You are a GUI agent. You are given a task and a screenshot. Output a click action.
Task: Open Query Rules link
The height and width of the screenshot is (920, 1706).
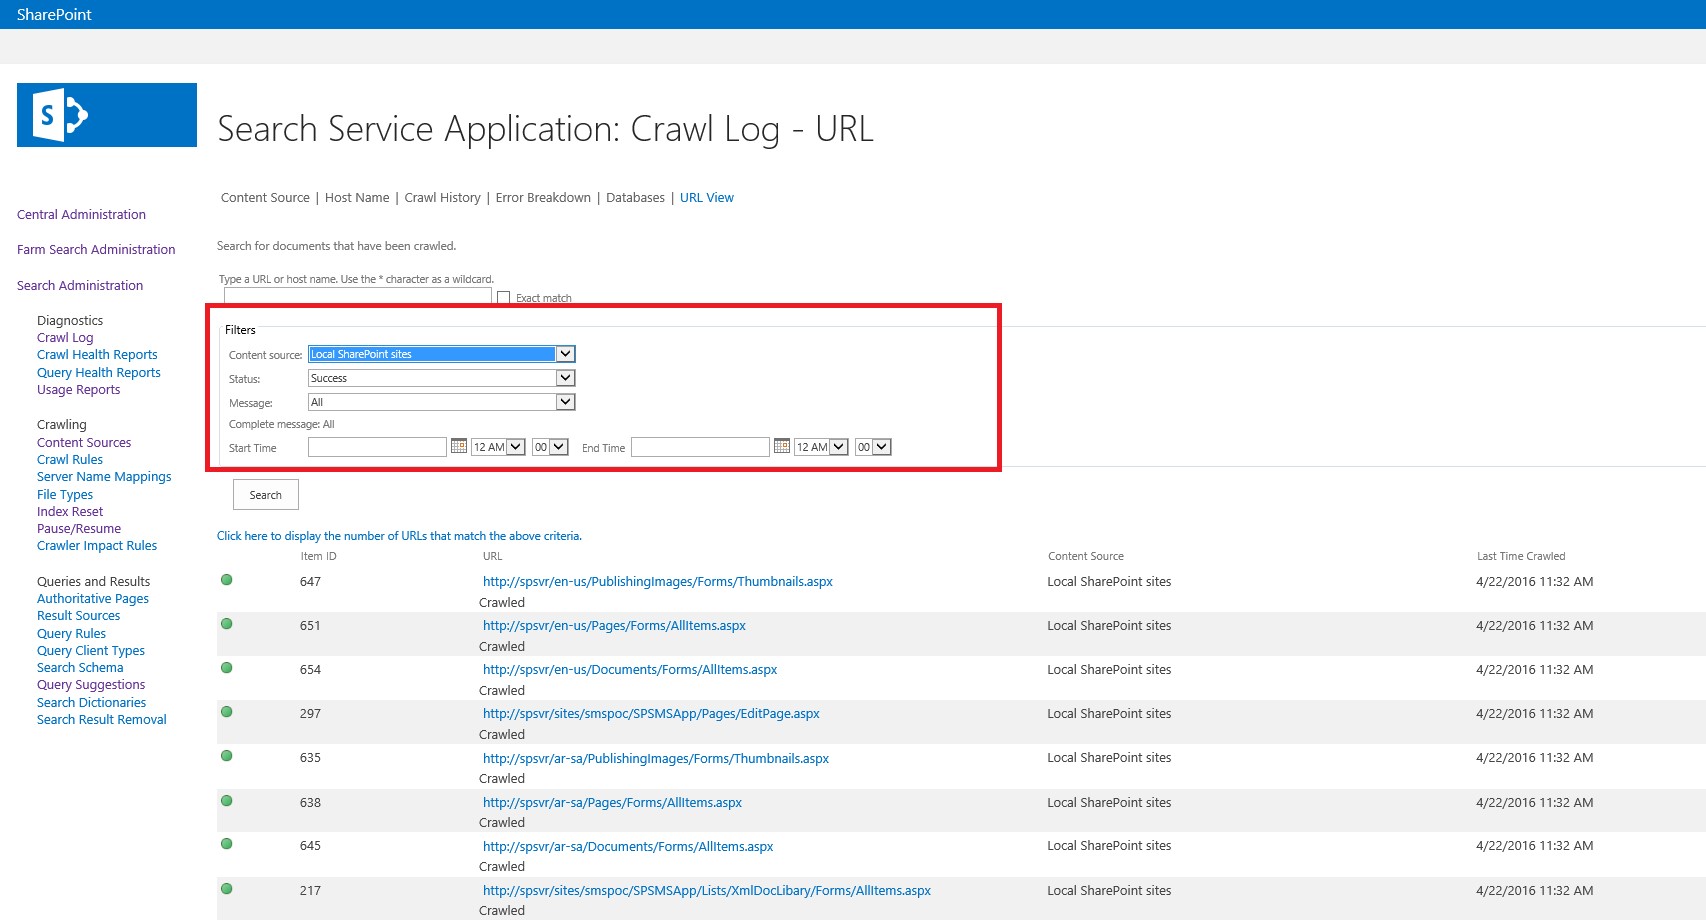point(71,634)
